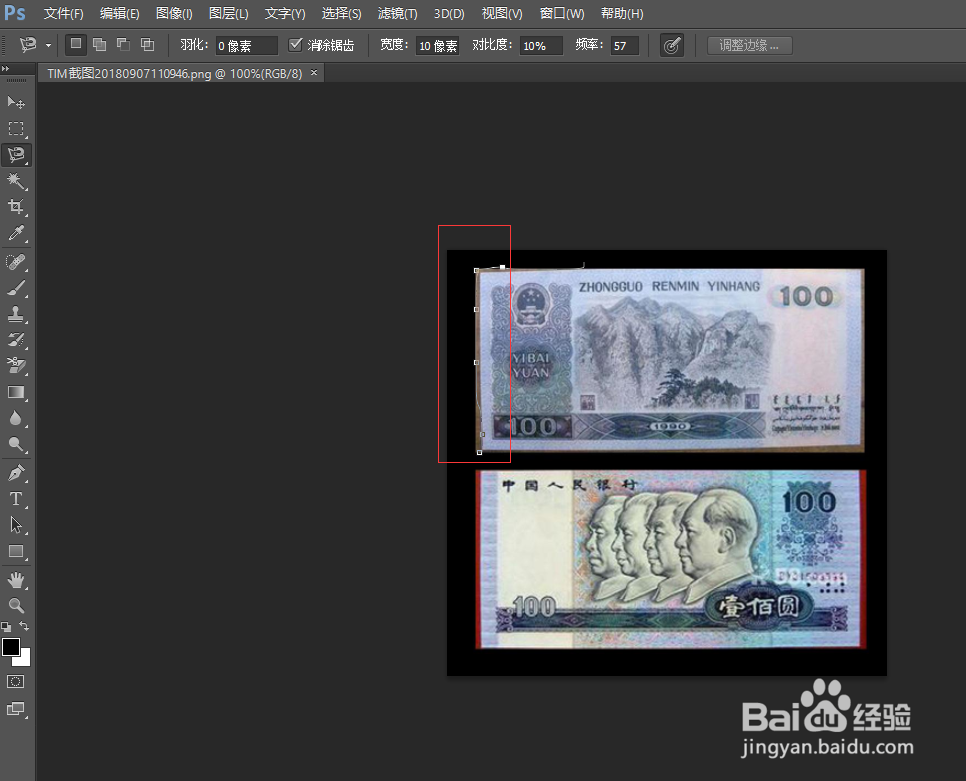Click the 调整边缘 refine edge button
This screenshot has height=781, width=966.
tap(749, 45)
